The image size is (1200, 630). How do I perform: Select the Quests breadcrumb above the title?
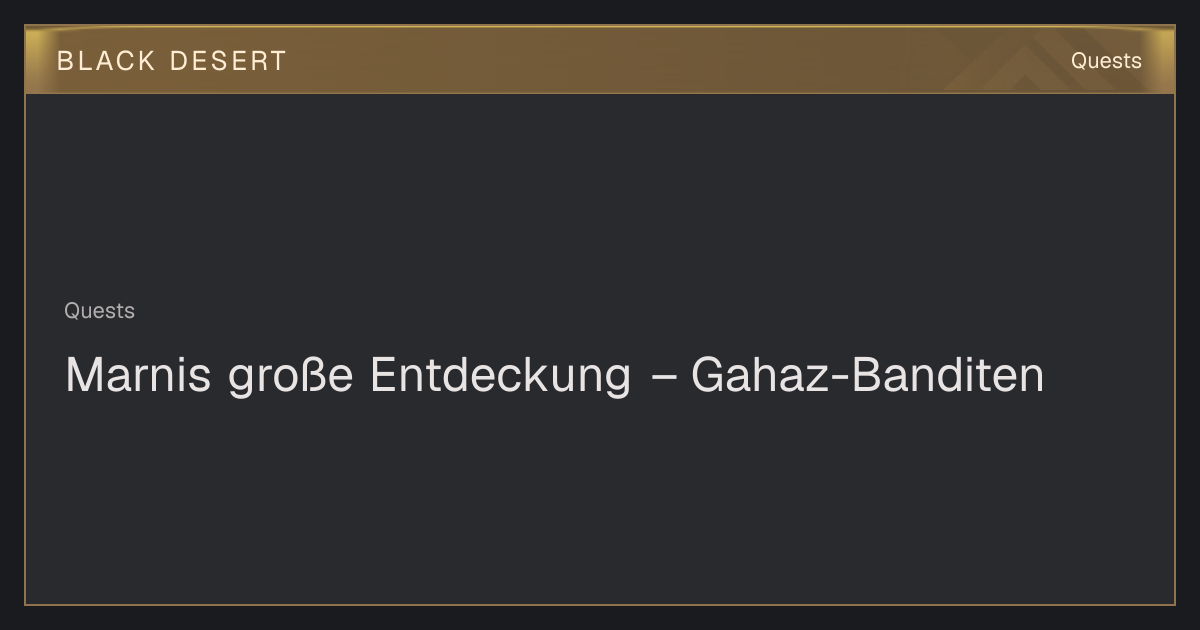pyautogui.click(x=99, y=311)
